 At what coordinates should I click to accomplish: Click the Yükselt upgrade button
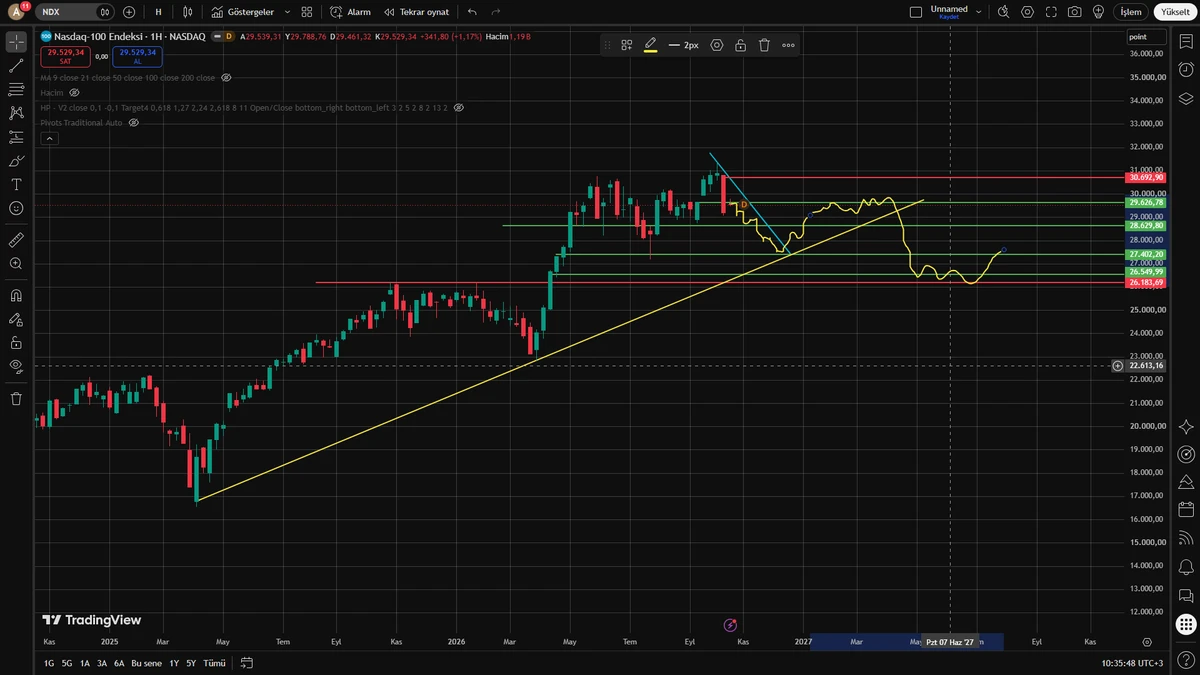point(1173,12)
